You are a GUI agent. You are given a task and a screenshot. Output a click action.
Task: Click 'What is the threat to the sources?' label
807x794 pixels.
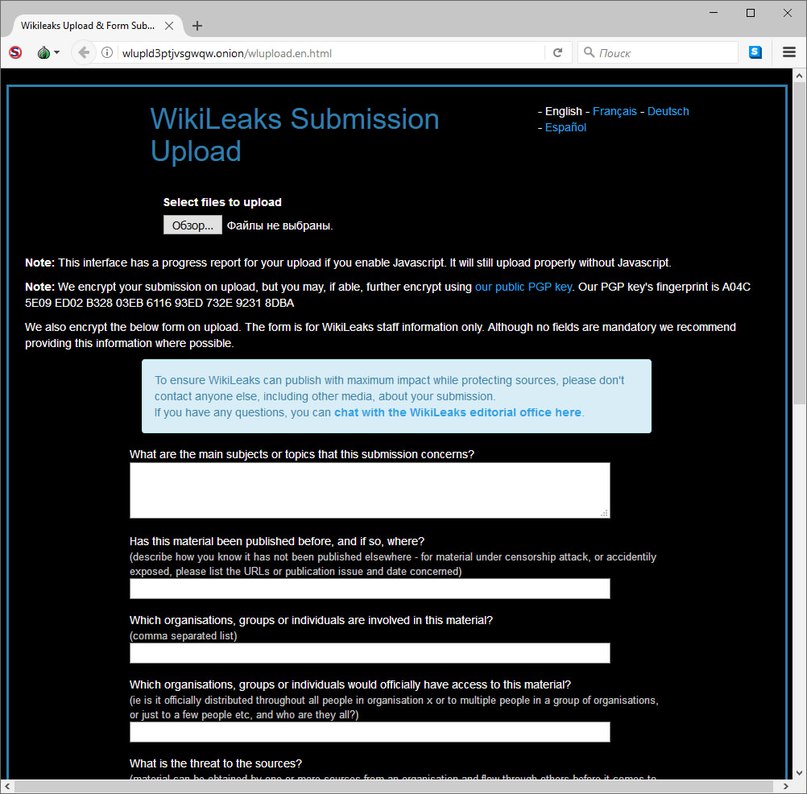pyautogui.click(x=216, y=763)
